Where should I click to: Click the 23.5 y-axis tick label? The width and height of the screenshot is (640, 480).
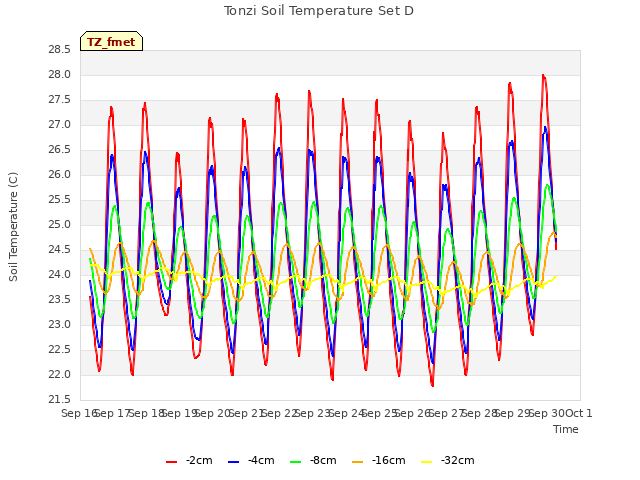click(x=60, y=300)
